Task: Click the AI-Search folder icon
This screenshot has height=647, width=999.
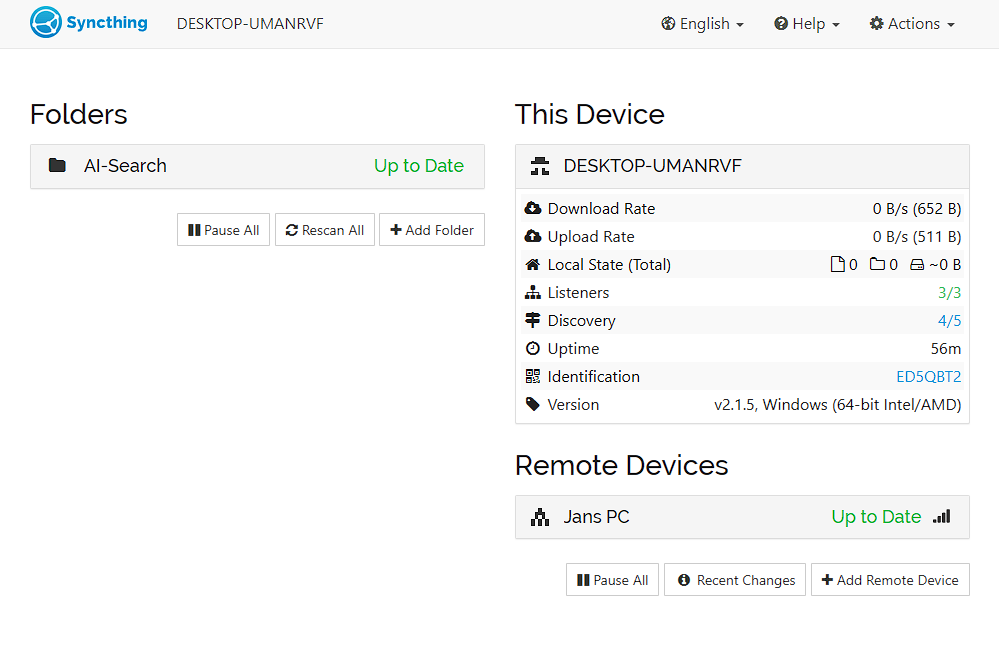Action: pyautogui.click(x=57, y=166)
